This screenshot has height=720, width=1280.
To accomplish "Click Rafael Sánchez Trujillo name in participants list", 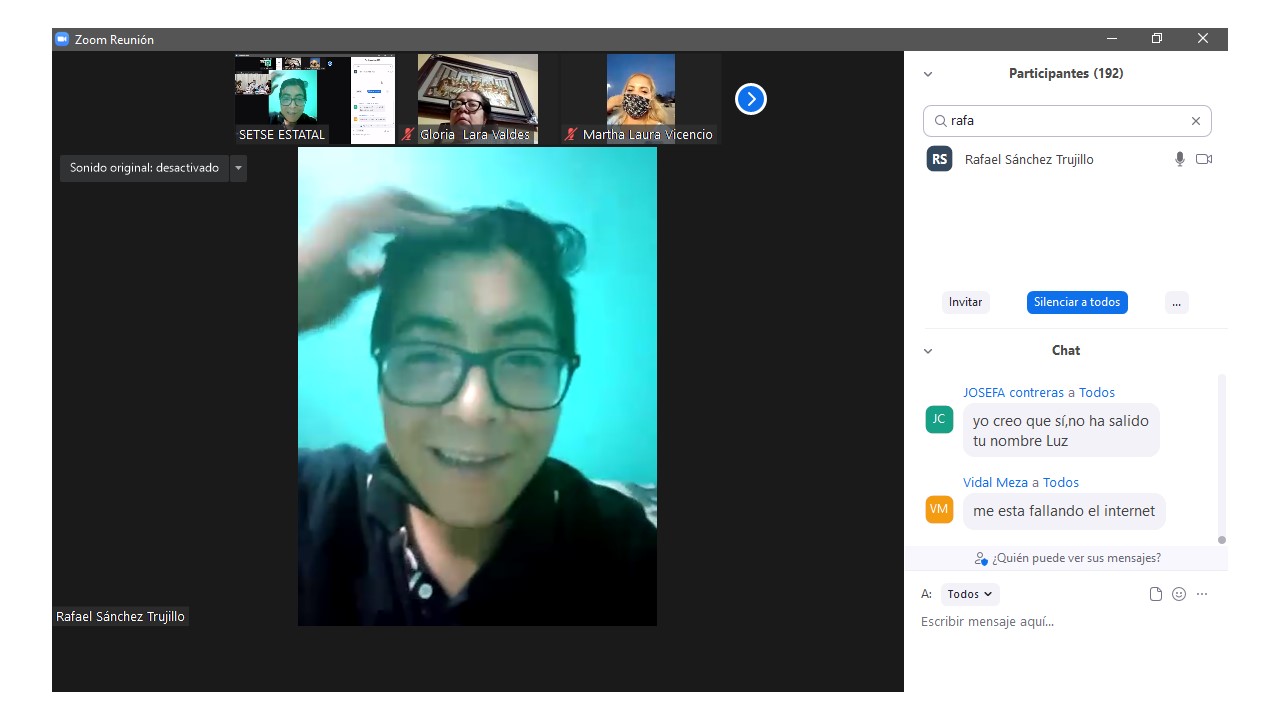I will [x=1029, y=160].
